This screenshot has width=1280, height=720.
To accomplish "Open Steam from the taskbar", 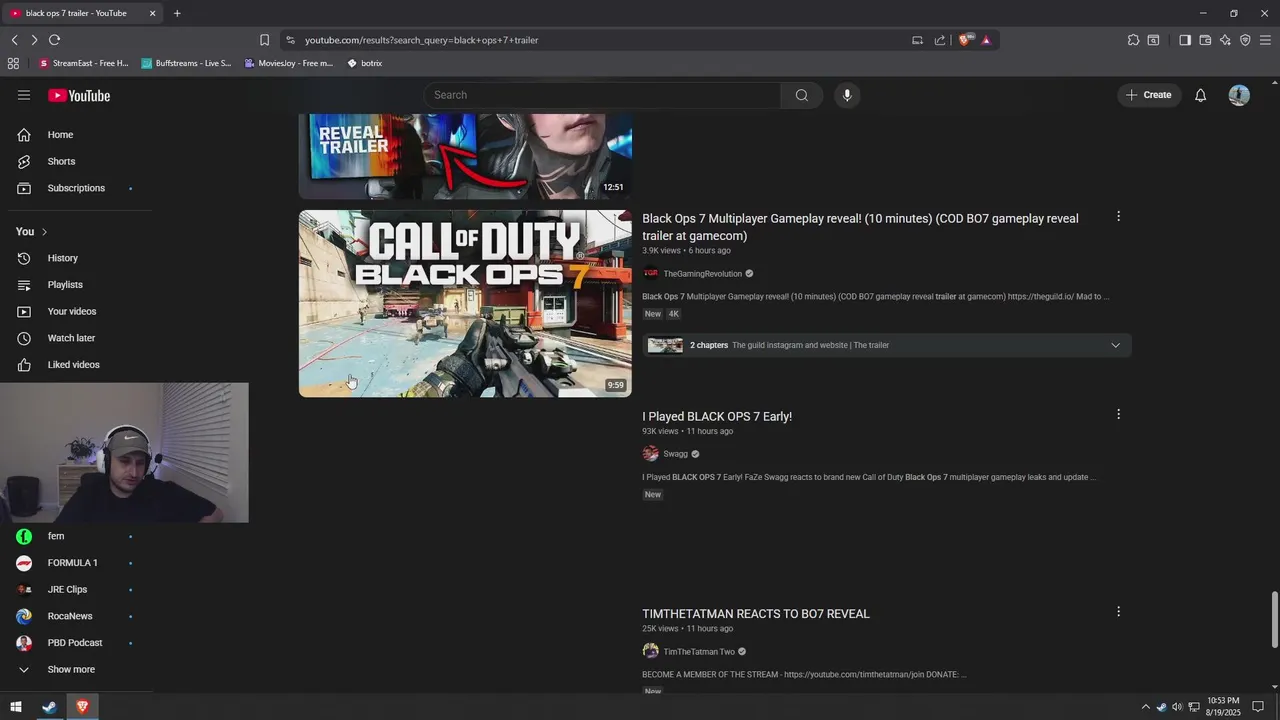I will [x=49, y=707].
